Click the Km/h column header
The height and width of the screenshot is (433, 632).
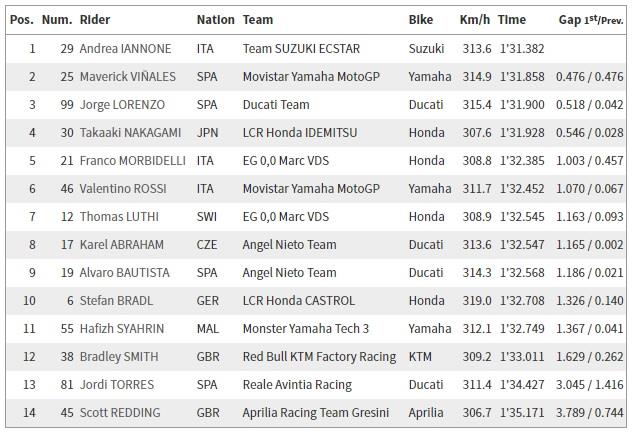476,19
